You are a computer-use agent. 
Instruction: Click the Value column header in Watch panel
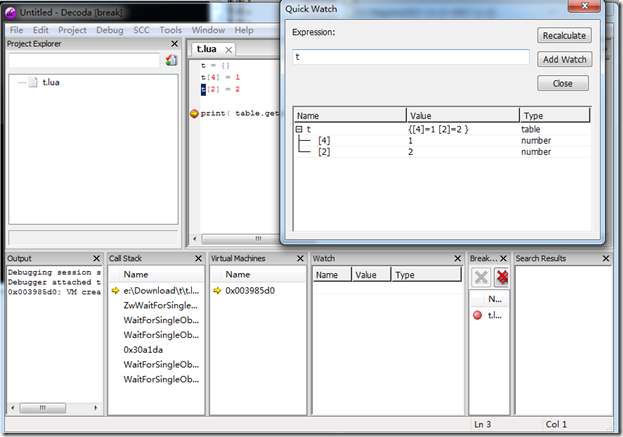(x=371, y=275)
